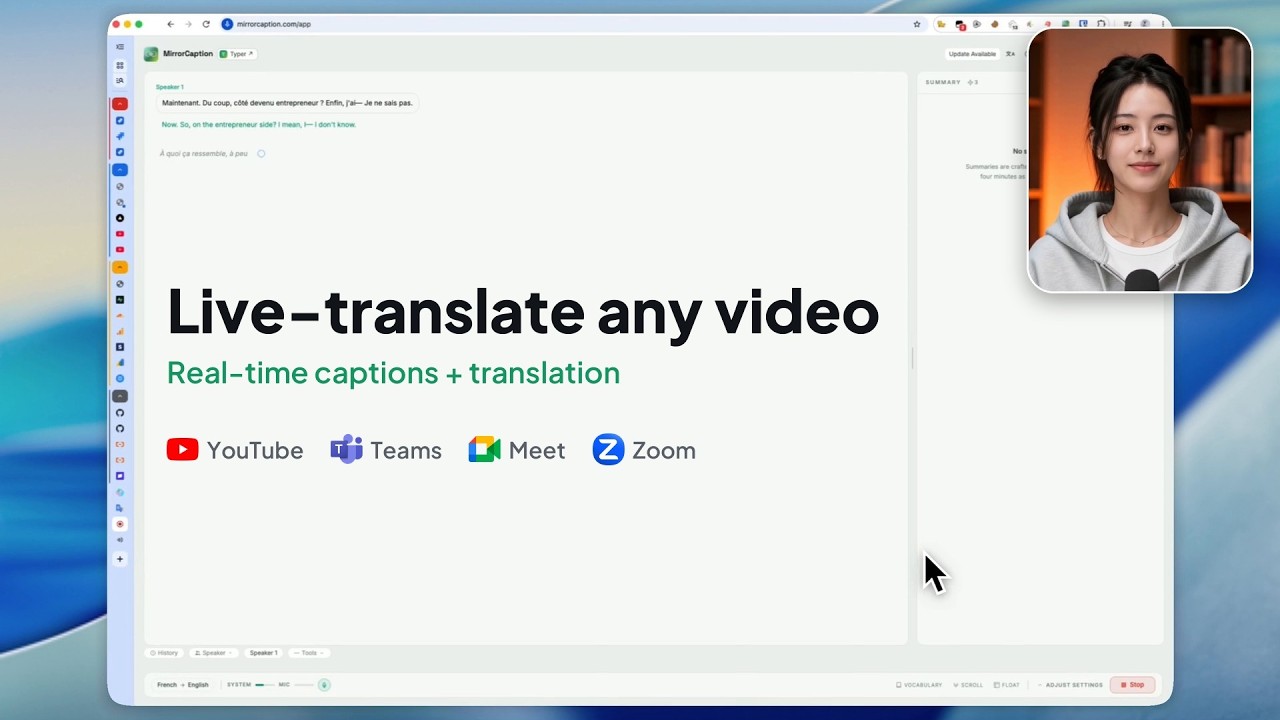The image size is (1280, 720).
Task: Select the red tab group icon in sidebar
Action: point(120,104)
